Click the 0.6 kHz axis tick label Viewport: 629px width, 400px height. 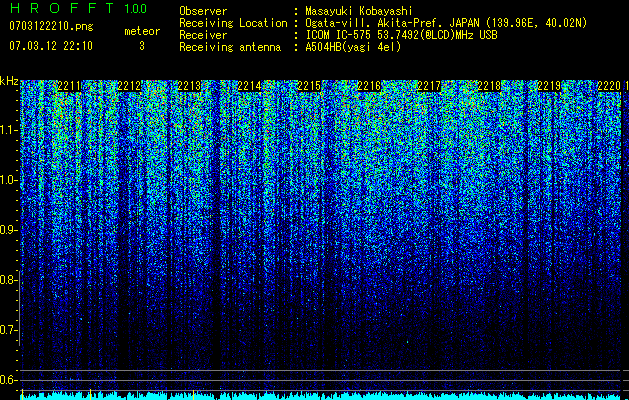pos(8,380)
